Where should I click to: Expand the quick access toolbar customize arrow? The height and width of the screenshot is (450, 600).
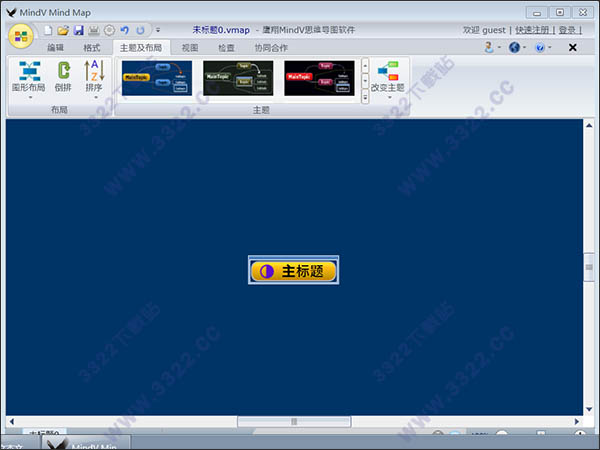pos(158,30)
